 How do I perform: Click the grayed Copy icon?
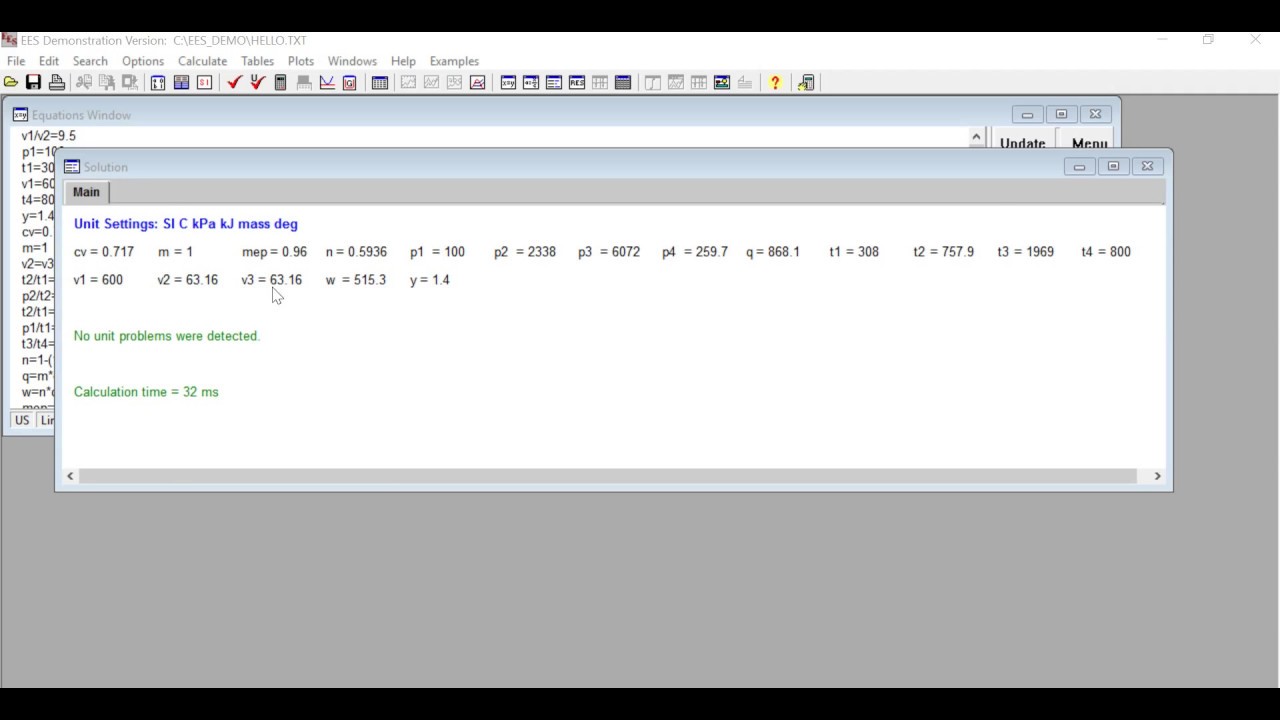click(106, 82)
